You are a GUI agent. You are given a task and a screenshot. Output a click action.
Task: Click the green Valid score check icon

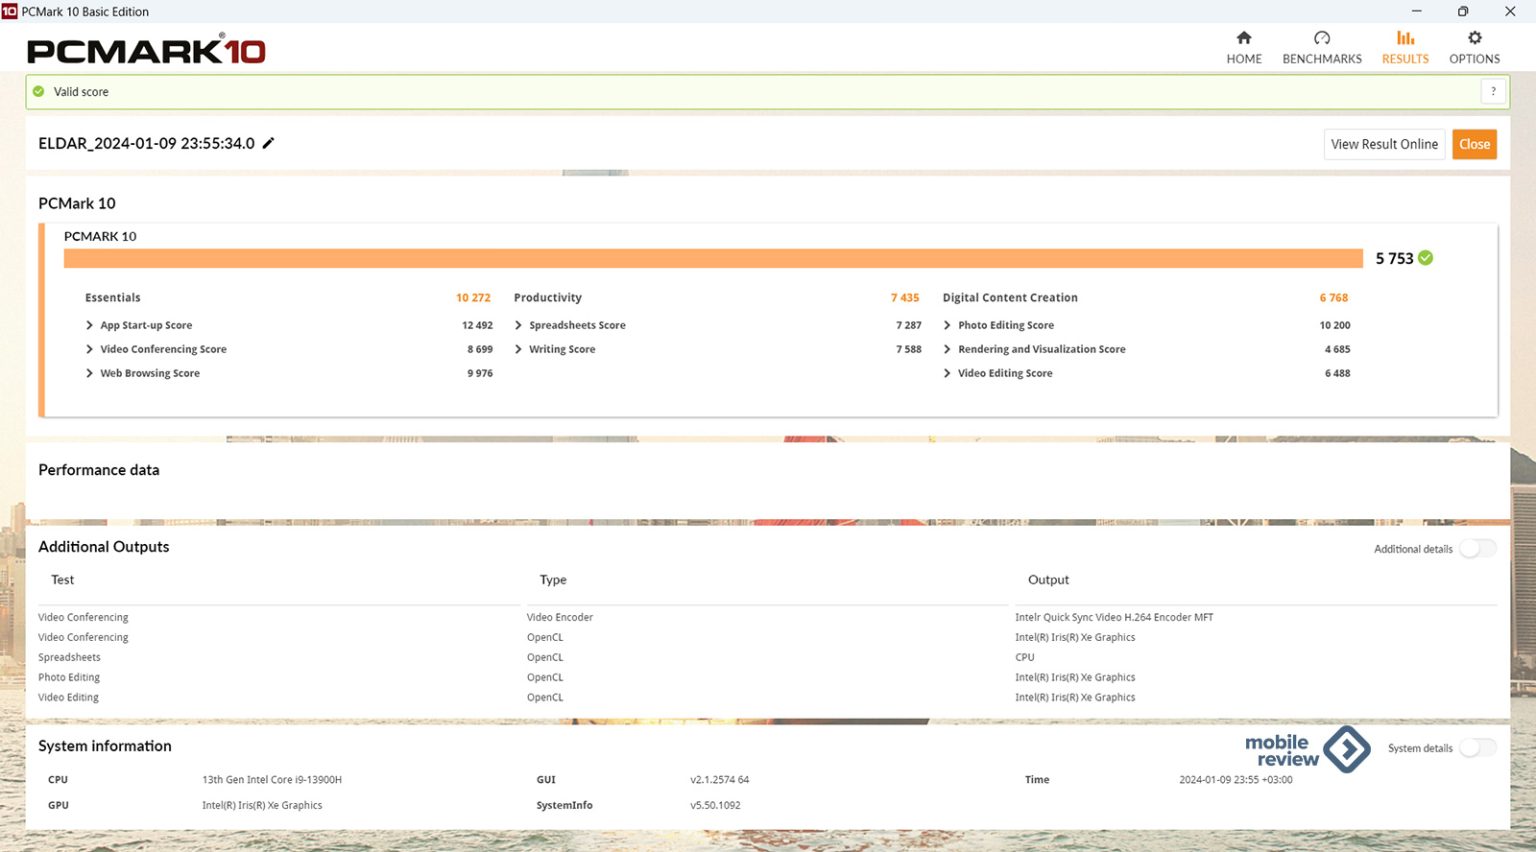point(39,91)
